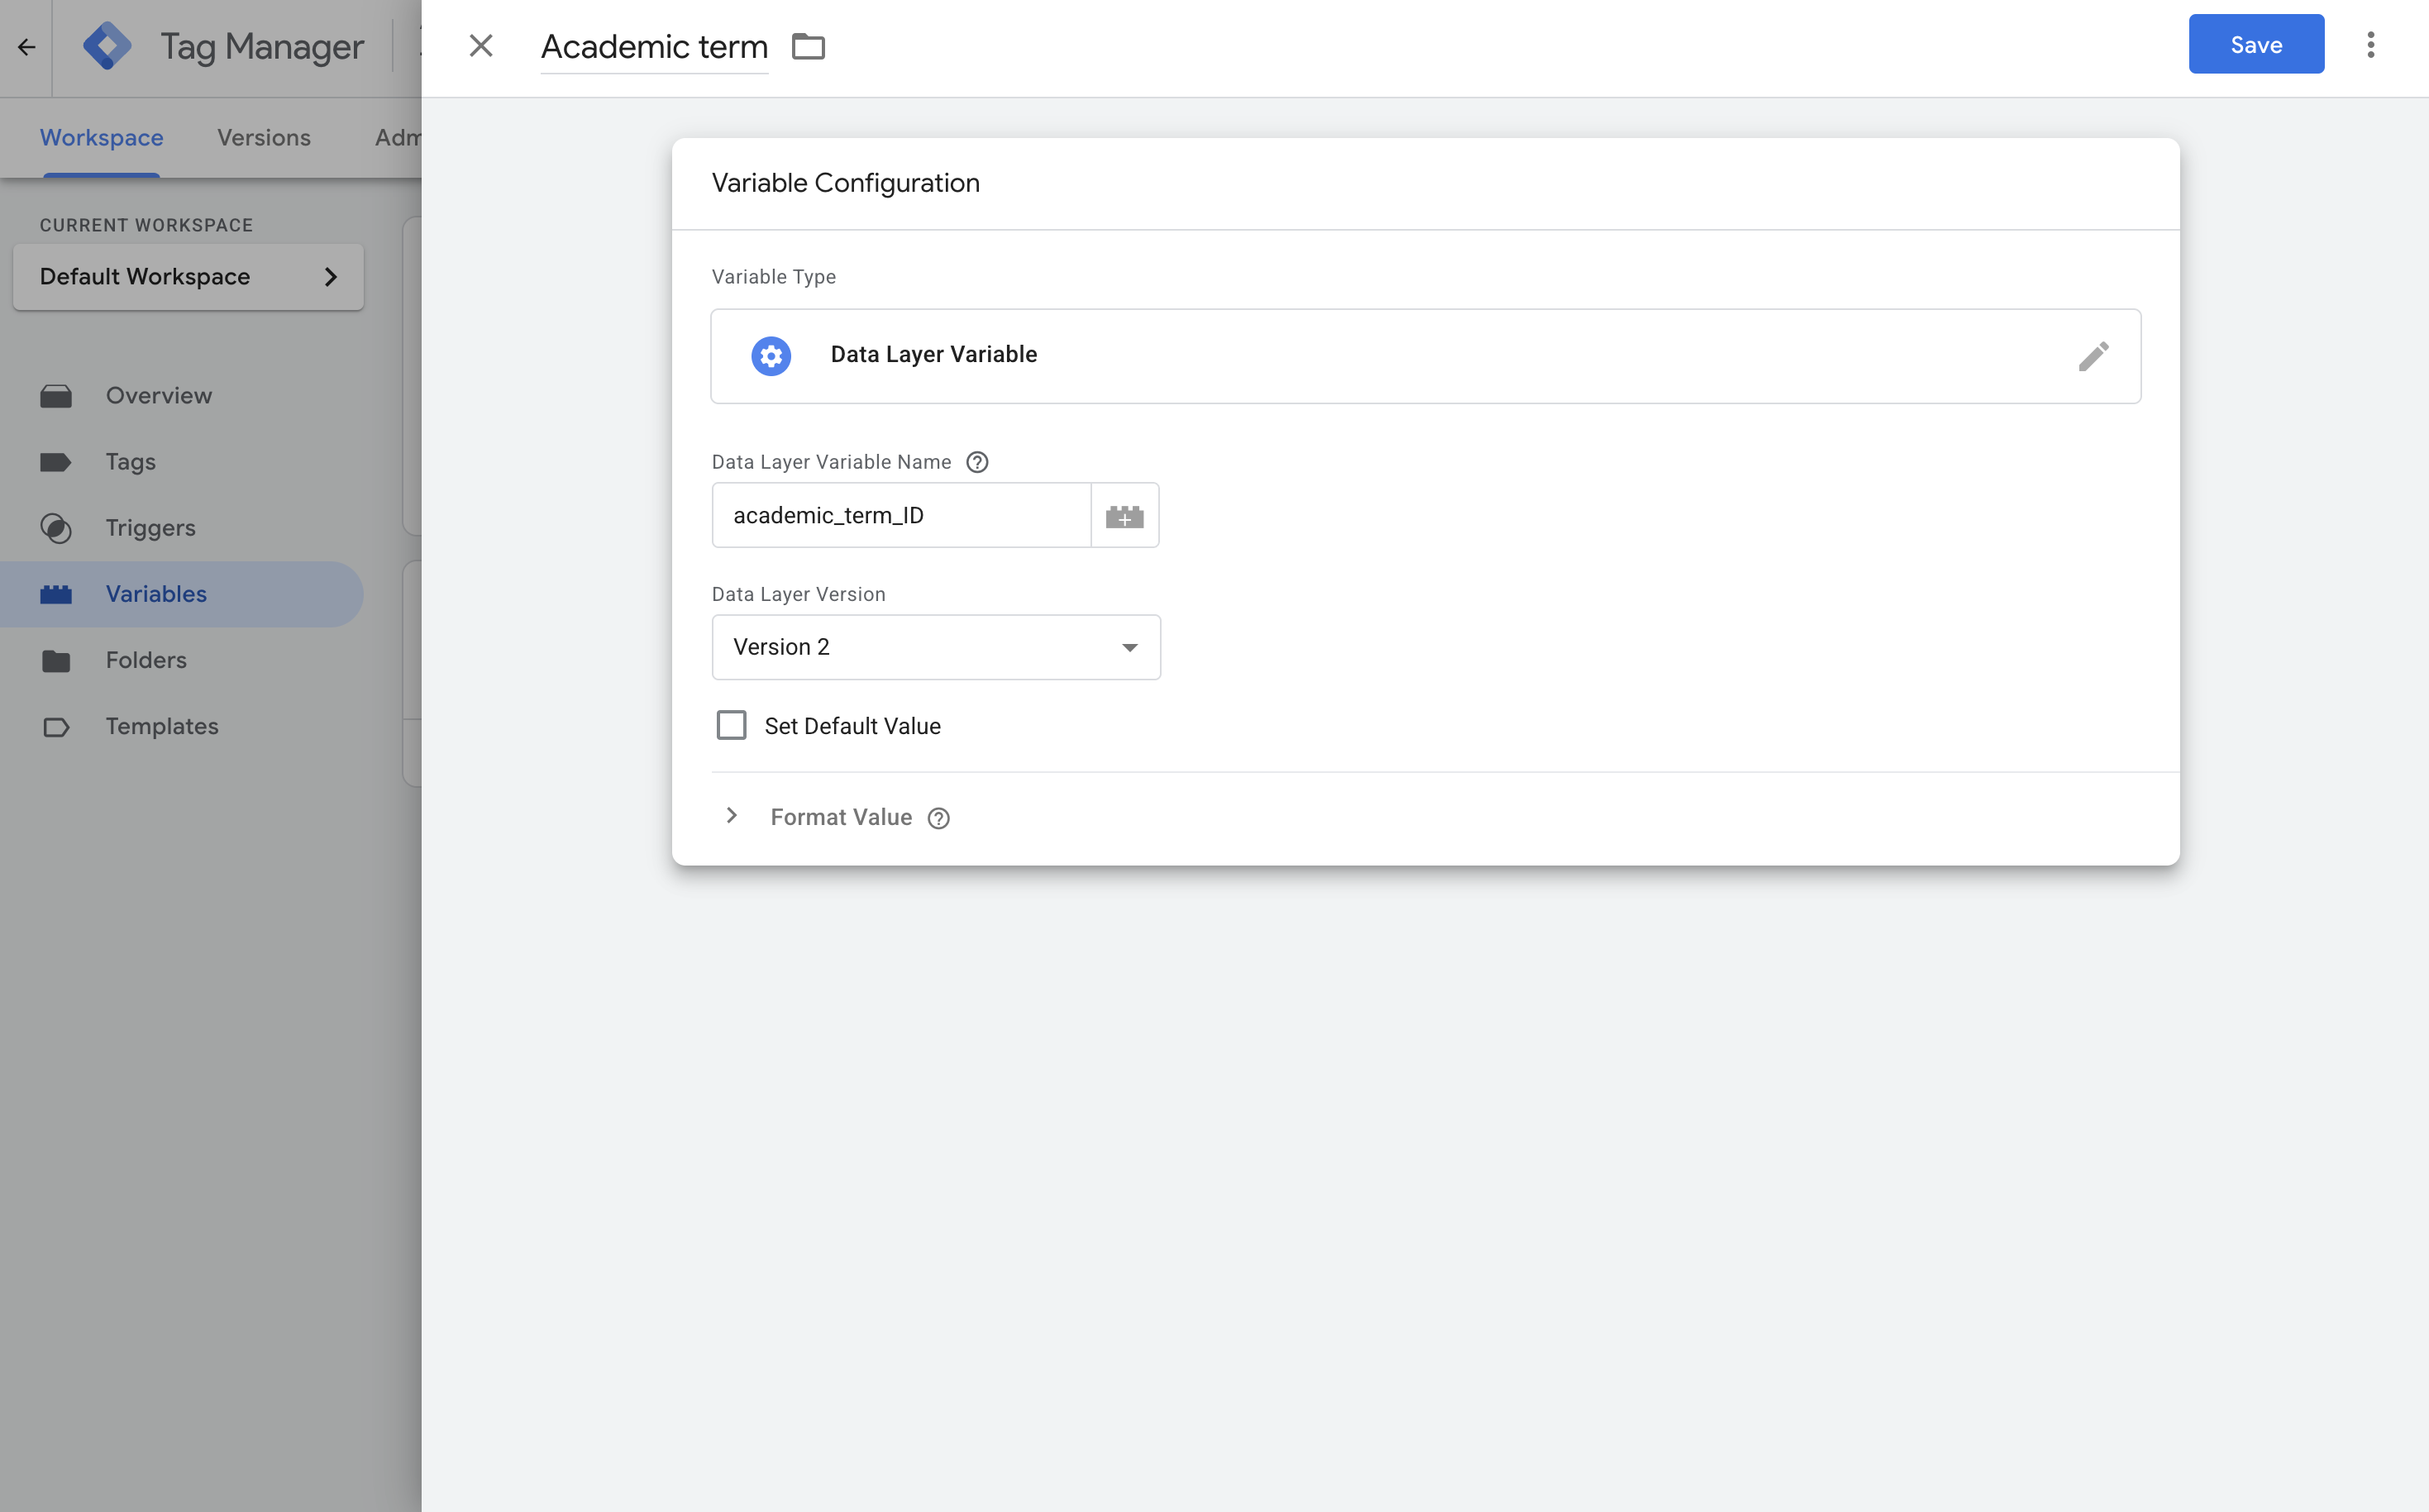
Task: Click the Data Layer Variable type box
Action: pyautogui.click(x=1425, y=356)
